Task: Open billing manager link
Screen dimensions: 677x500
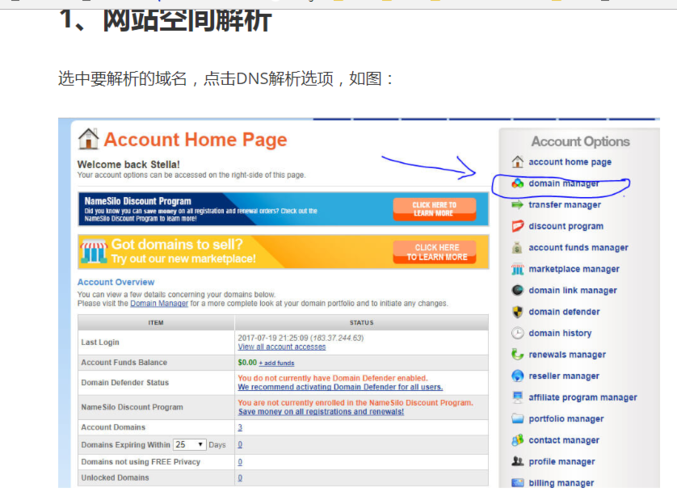Action: (x=561, y=483)
